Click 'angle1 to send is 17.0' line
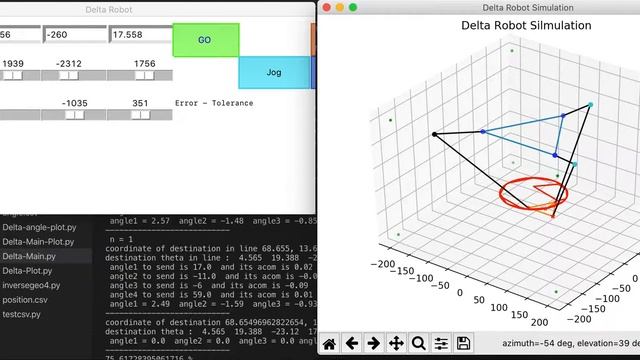 [211, 267]
